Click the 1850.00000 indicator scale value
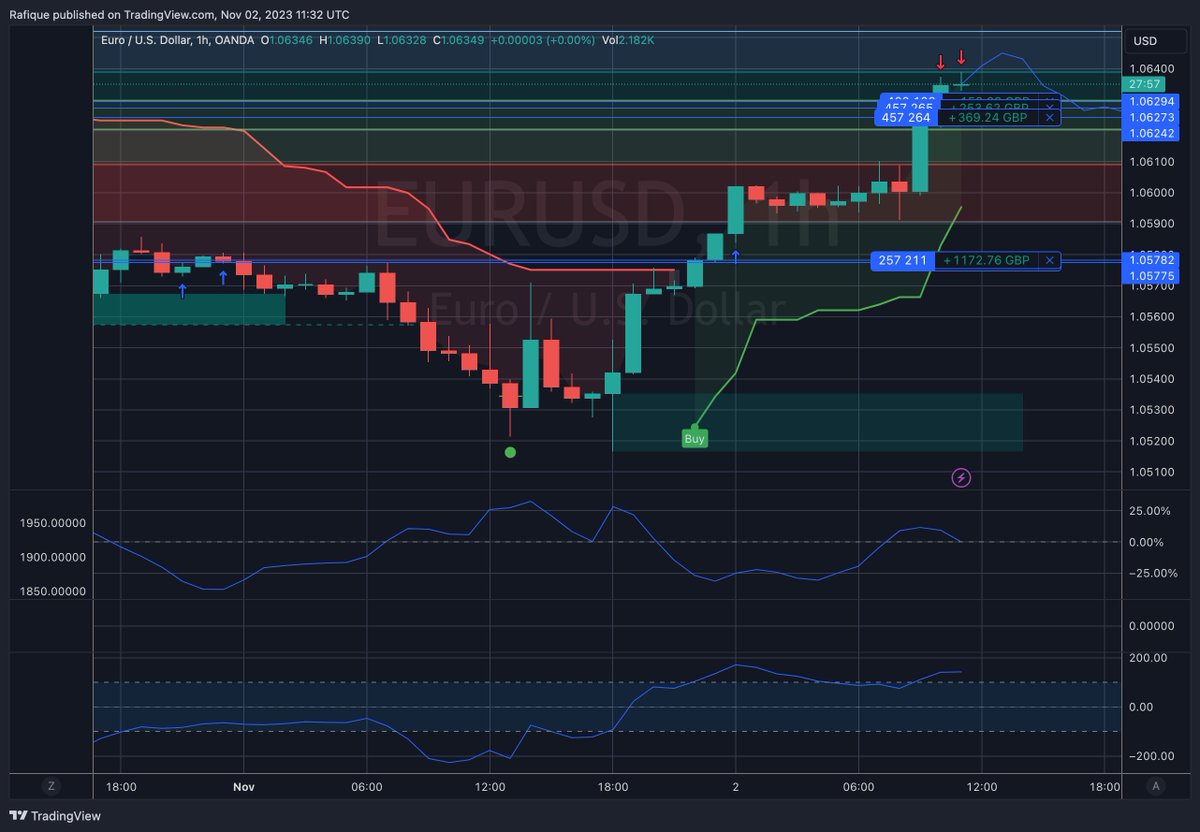 click(x=53, y=591)
